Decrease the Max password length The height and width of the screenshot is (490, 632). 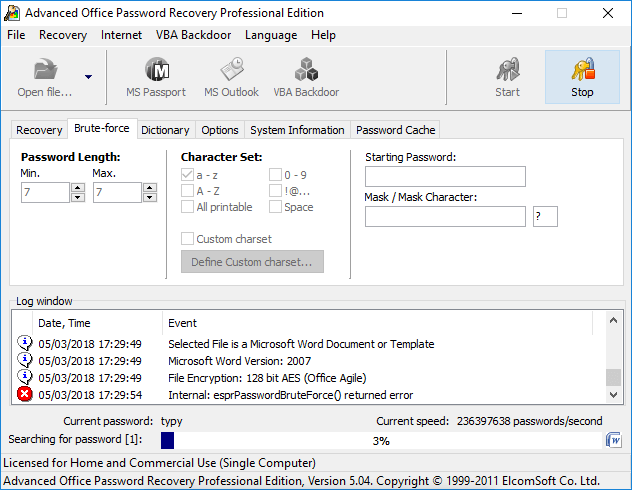coord(150,197)
